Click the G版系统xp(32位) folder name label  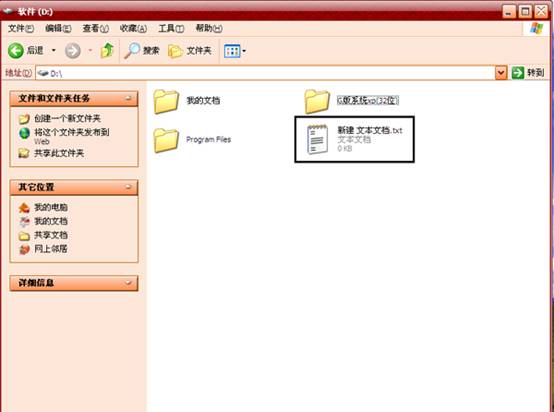tap(367, 100)
